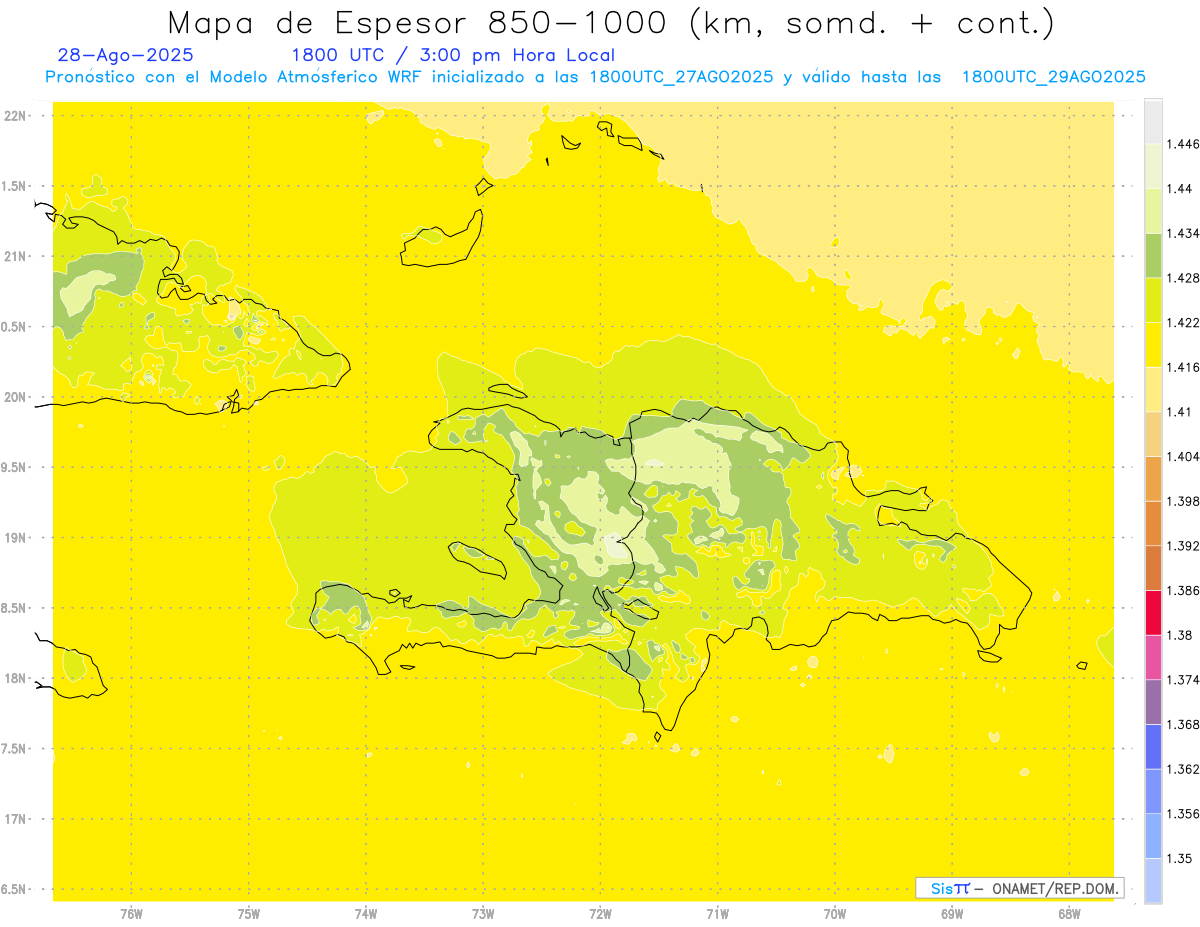Screen dimensions: 1200x927
Task: Click the legend value '1.374'
Action: [x=1181, y=680]
